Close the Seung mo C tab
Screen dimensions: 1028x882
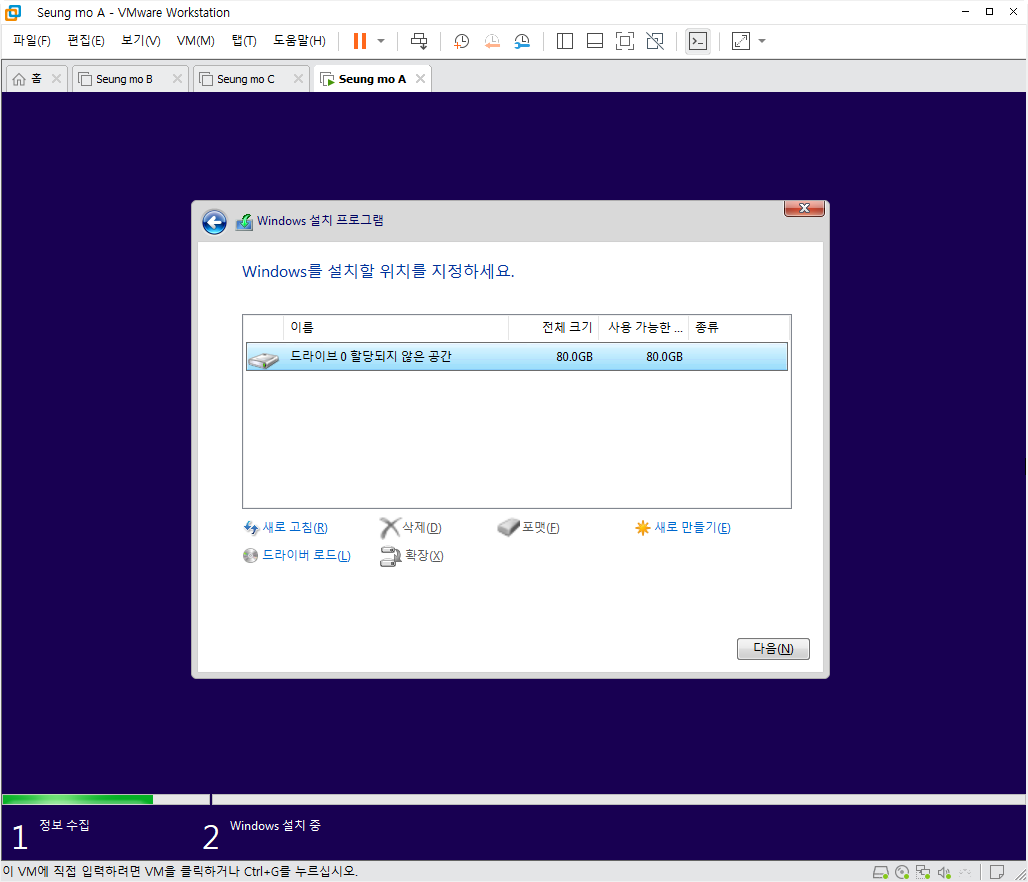click(298, 79)
